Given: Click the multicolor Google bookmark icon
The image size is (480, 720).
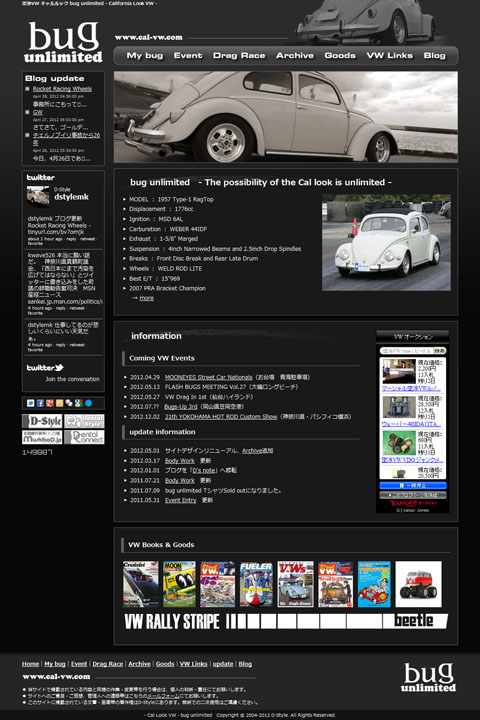Looking at the screenshot, I should [79, 403].
